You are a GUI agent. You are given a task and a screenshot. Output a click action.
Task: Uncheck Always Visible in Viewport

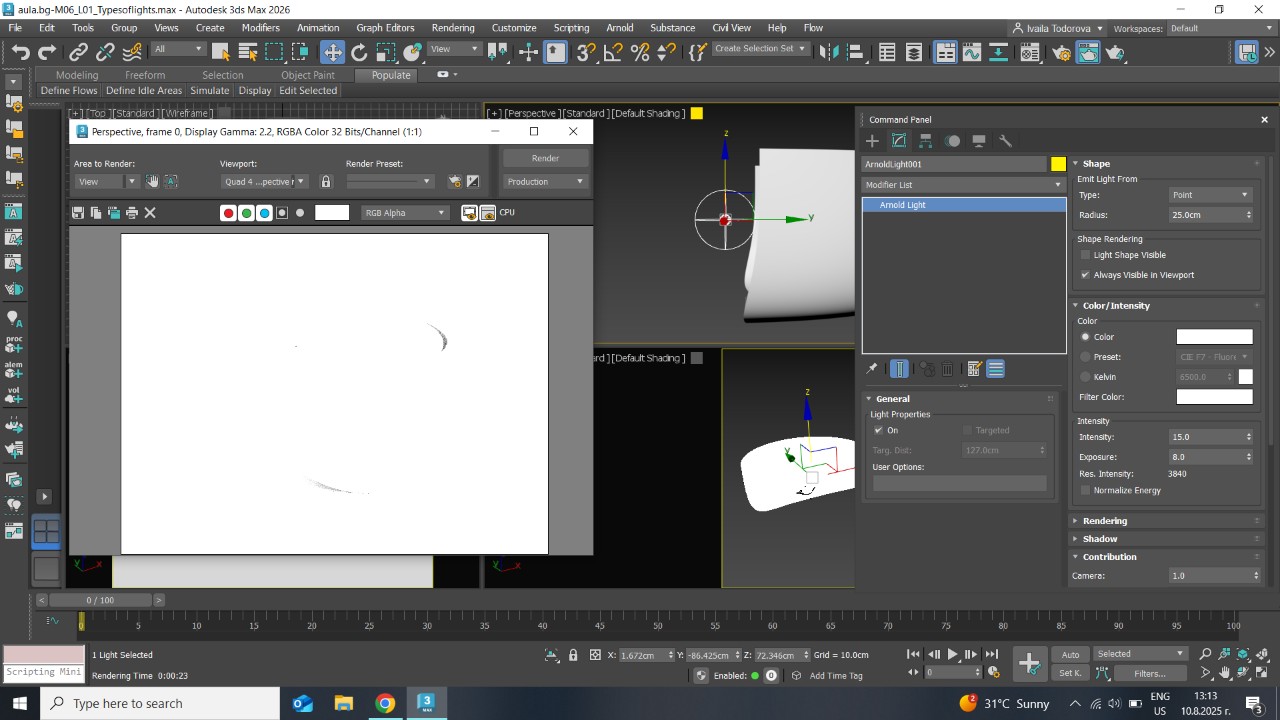(1085, 275)
